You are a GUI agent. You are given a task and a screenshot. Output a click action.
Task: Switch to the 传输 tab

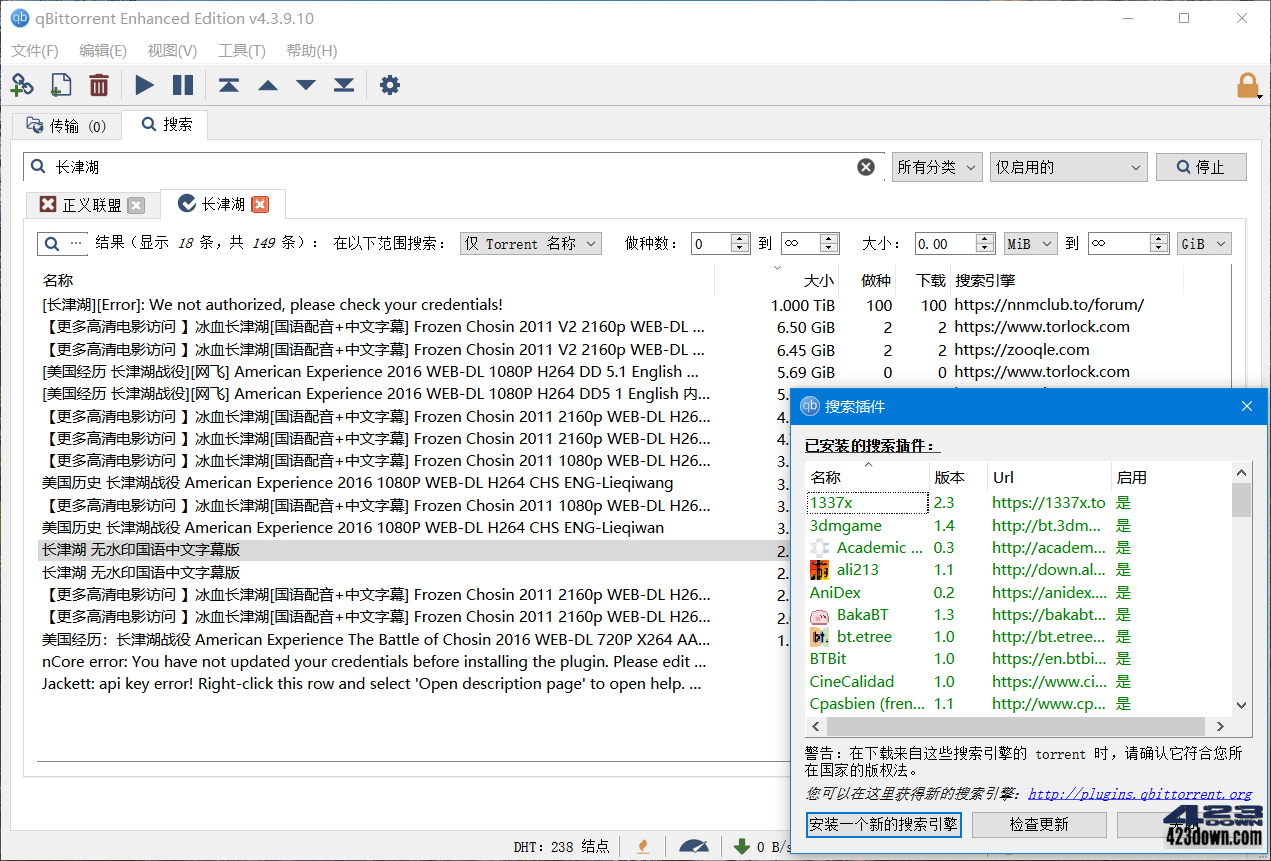66,124
